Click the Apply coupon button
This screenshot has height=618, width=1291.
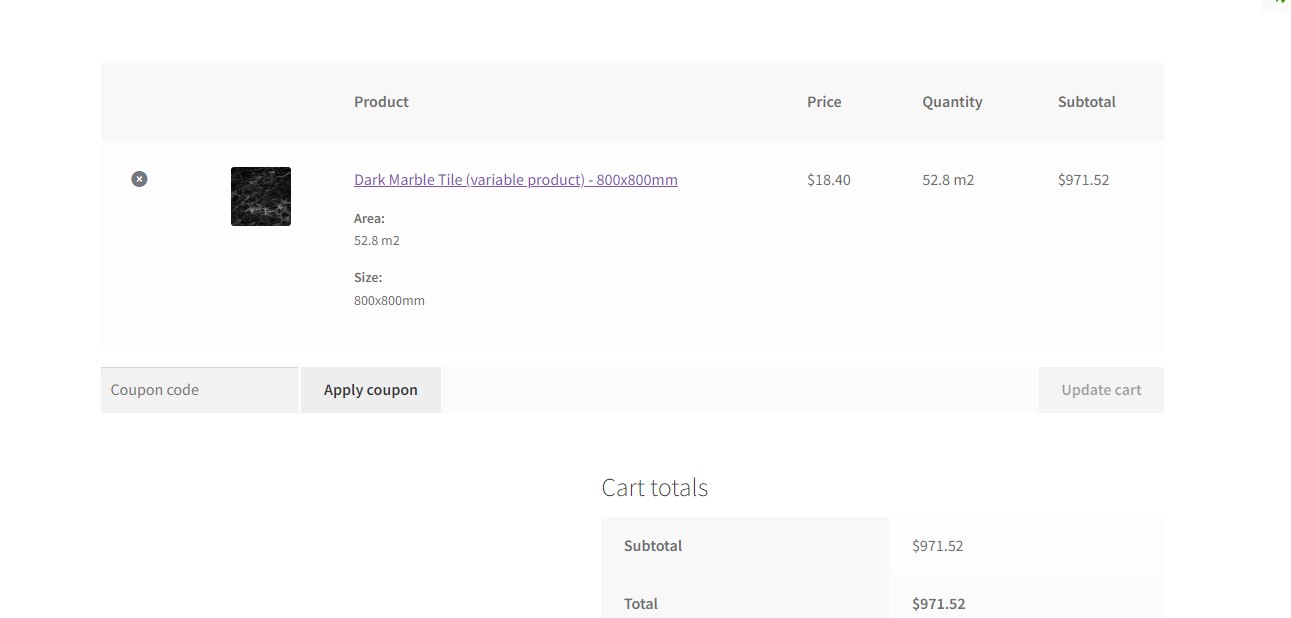[x=370, y=389]
